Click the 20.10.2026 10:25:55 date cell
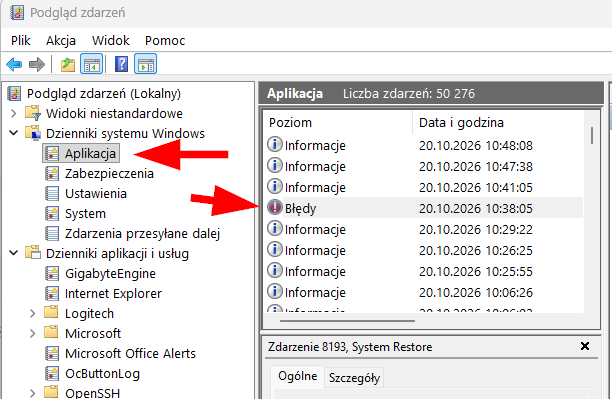 476,271
